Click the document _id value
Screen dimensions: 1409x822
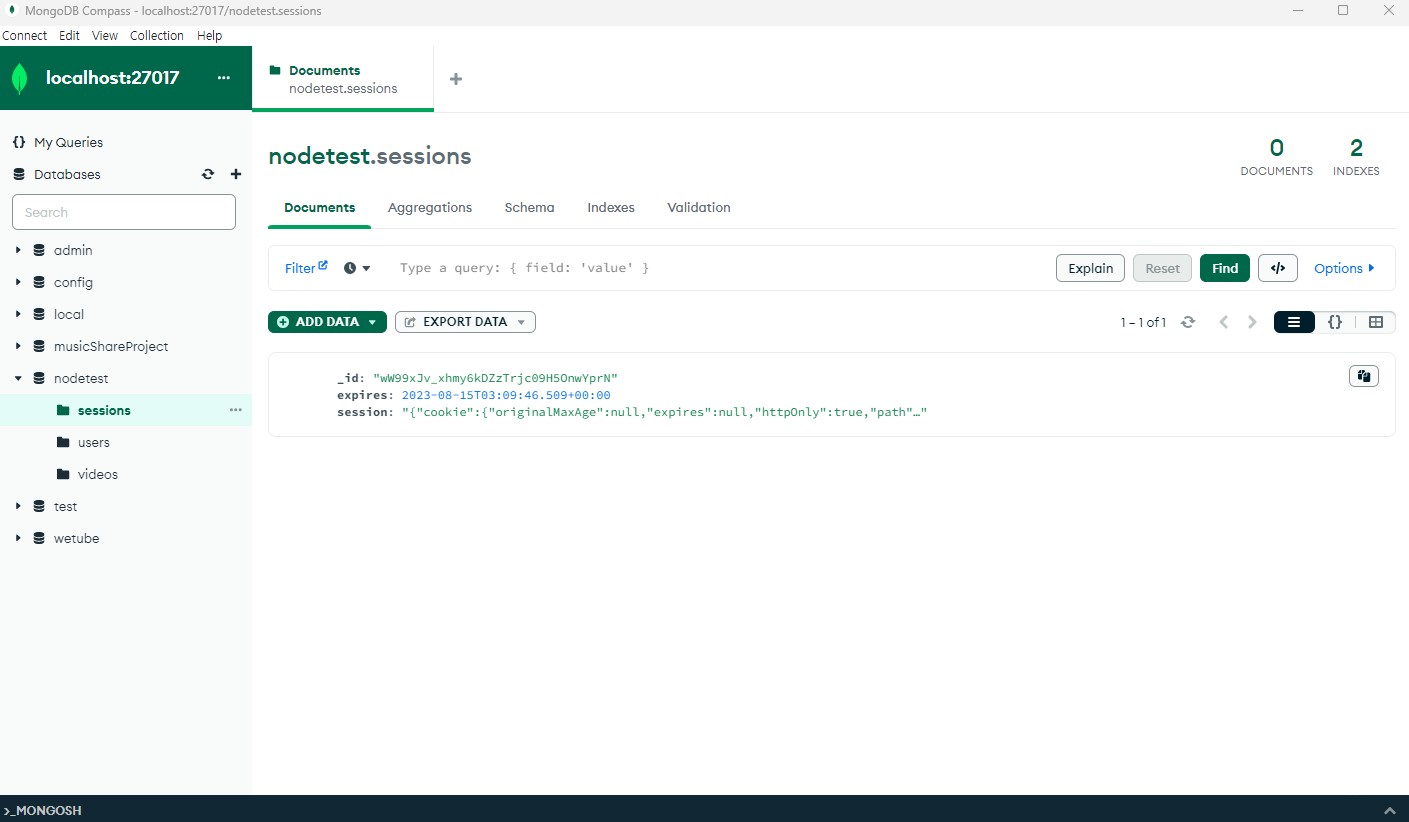click(x=495, y=378)
